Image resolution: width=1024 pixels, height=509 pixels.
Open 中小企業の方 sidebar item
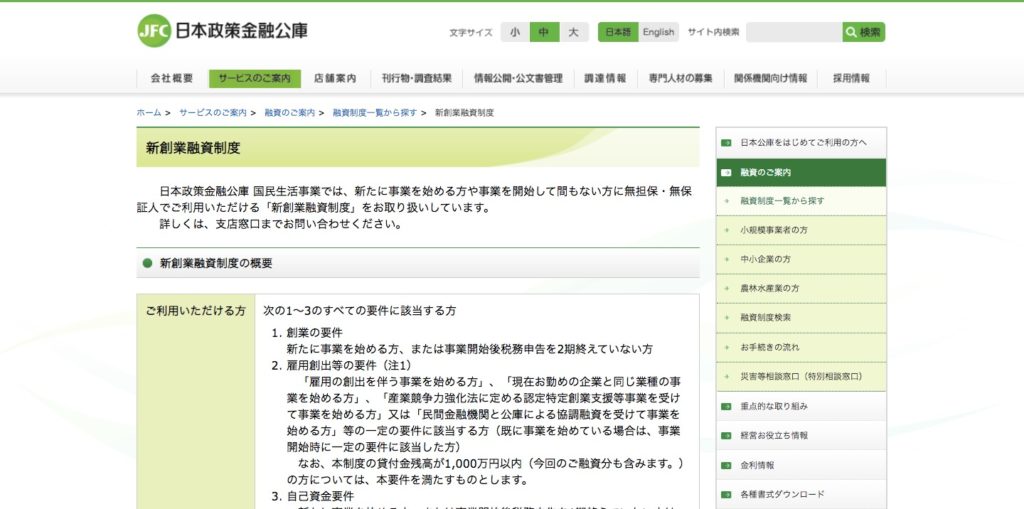801,259
